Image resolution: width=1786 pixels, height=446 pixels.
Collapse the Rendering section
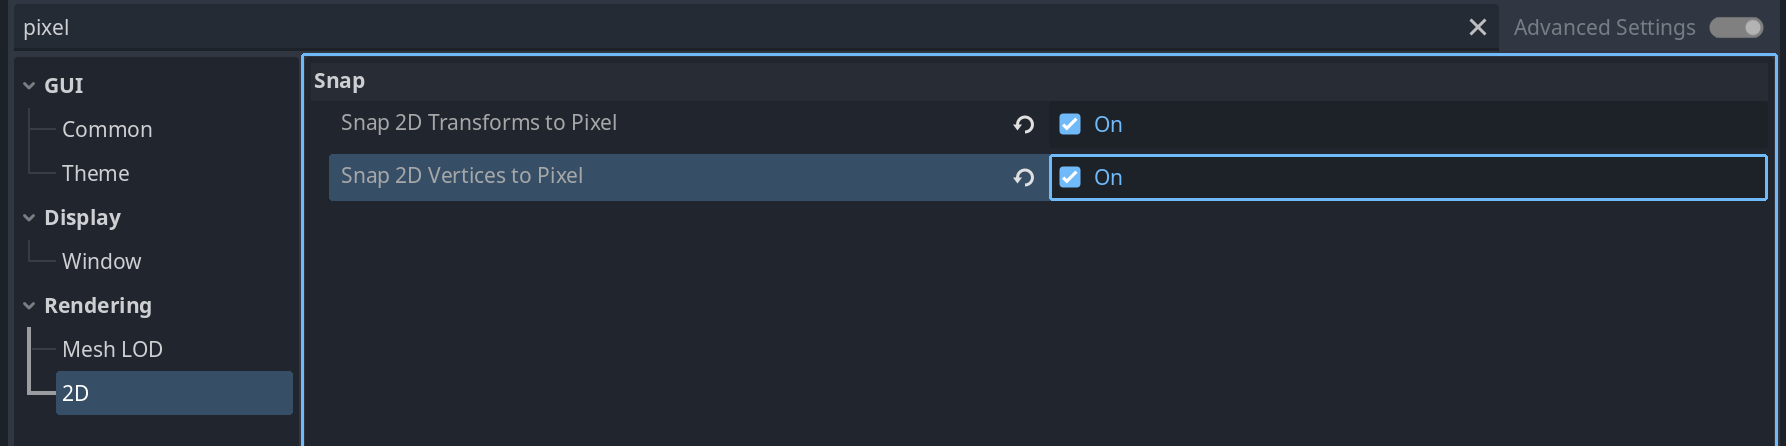click(29, 306)
